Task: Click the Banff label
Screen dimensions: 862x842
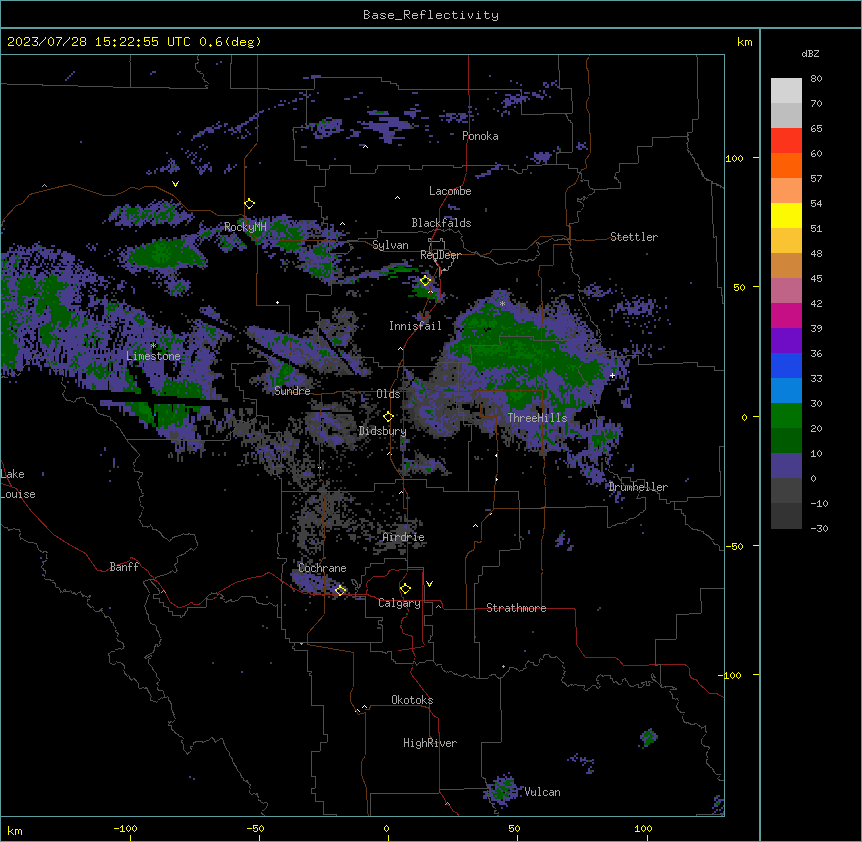Action: pyautogui.click(x=124, y=567)
